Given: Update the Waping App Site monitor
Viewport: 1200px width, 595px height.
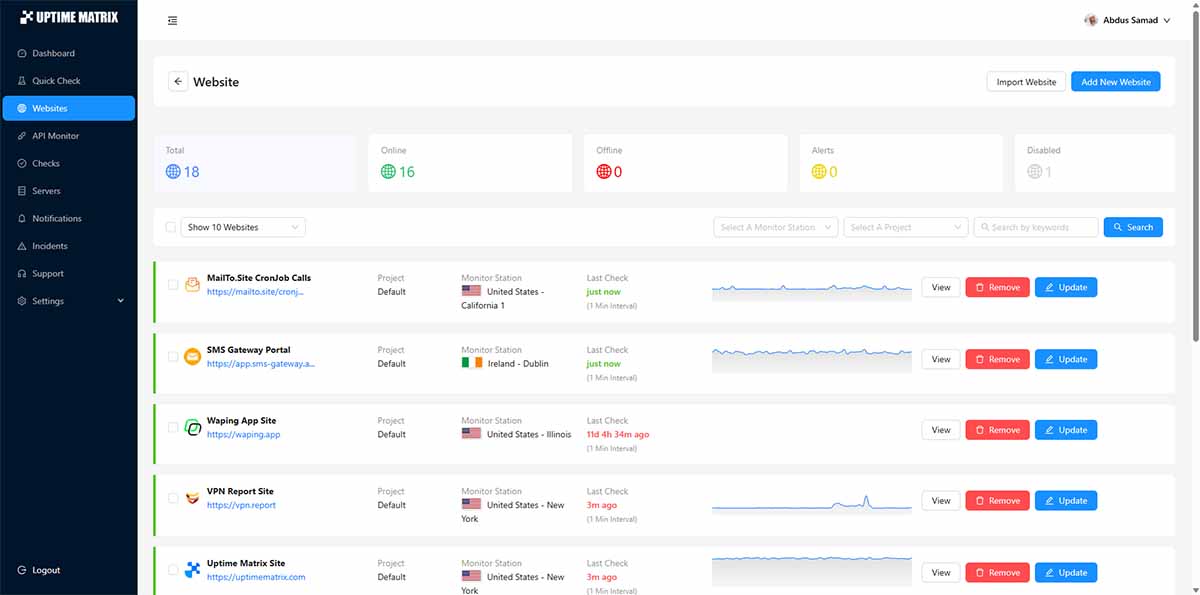Looking at the screenshot, I should (x=1066, y=430).
